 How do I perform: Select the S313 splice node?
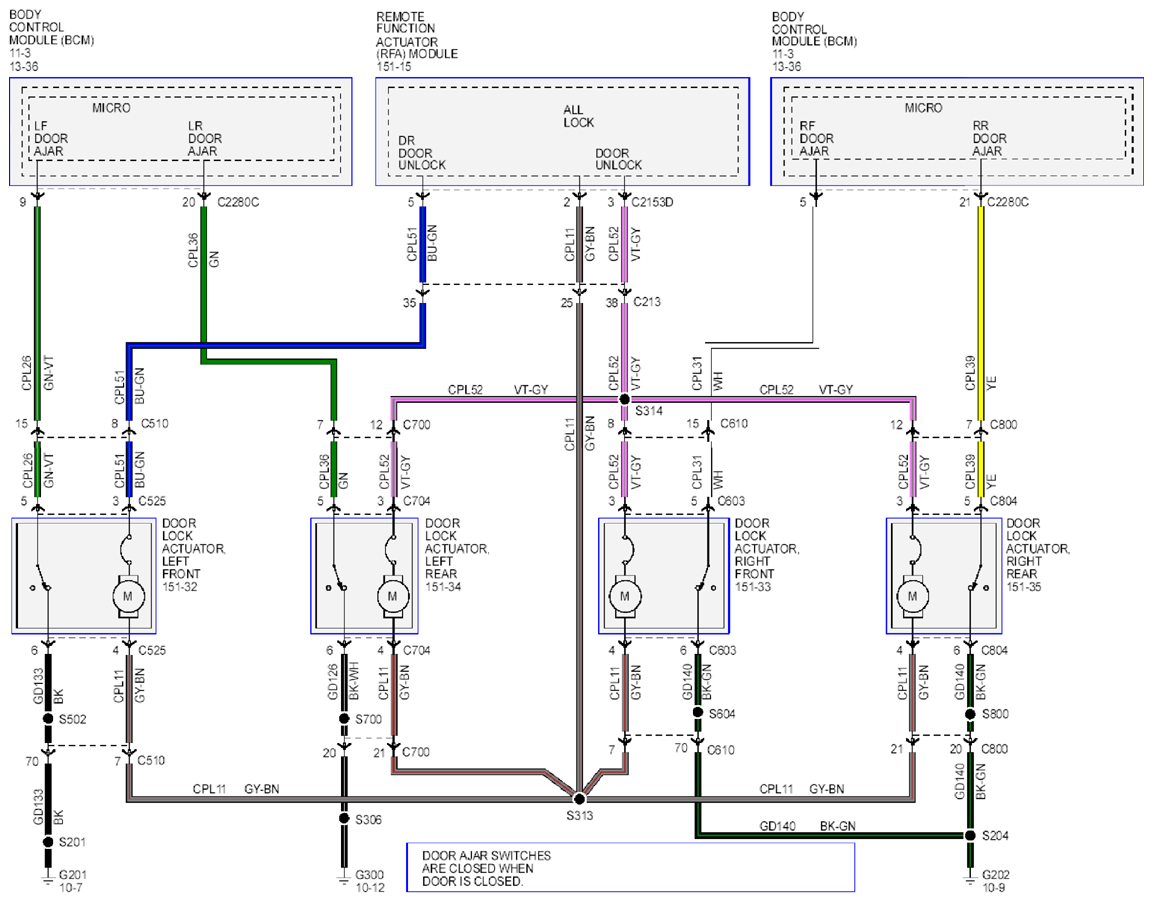pyautogui.click(x=579, y=798)
